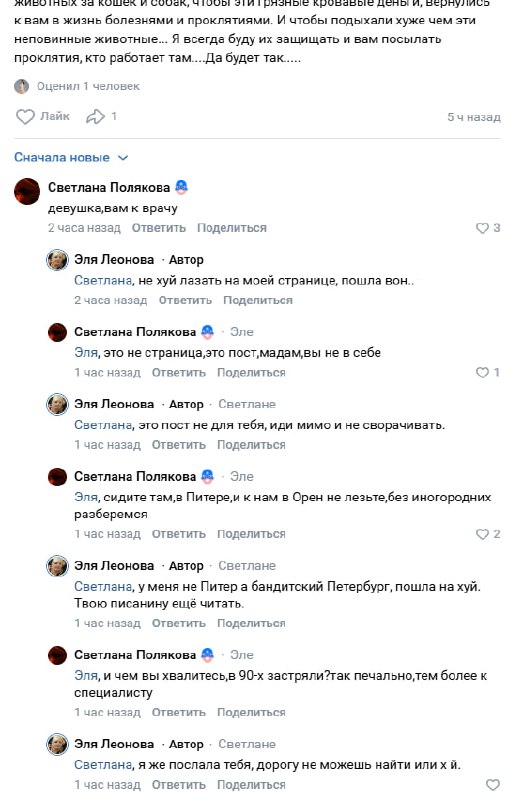Like the comment "это не страница,это пост"
This screenshot has height=800, width=508.
coord(482,372)
